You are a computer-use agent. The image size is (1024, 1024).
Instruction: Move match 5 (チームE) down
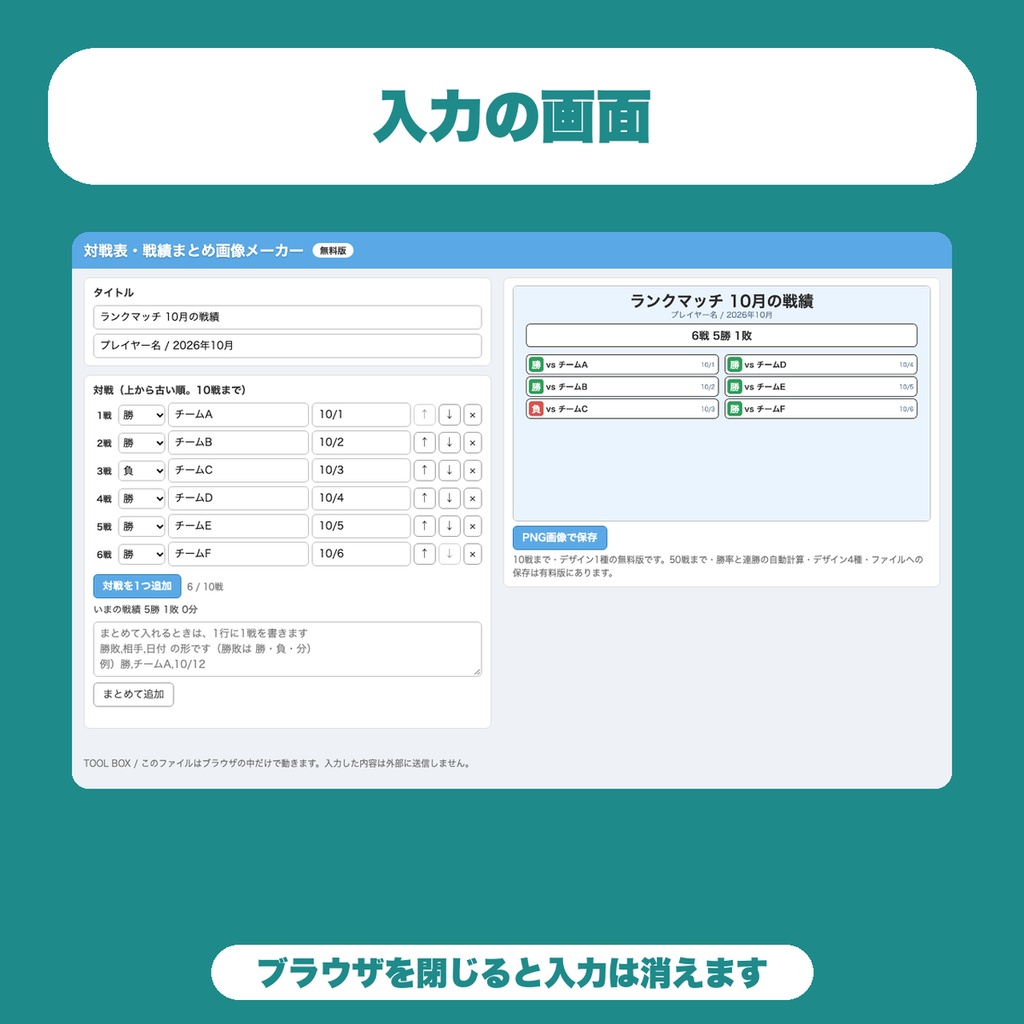[449, 526]
